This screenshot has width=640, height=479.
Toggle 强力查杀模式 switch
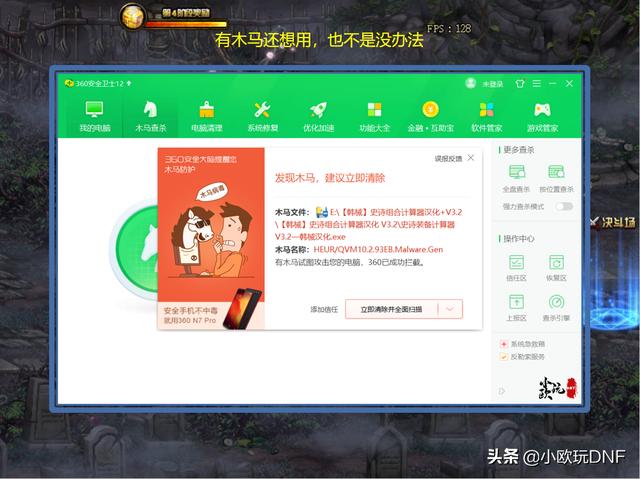point(564,206)
